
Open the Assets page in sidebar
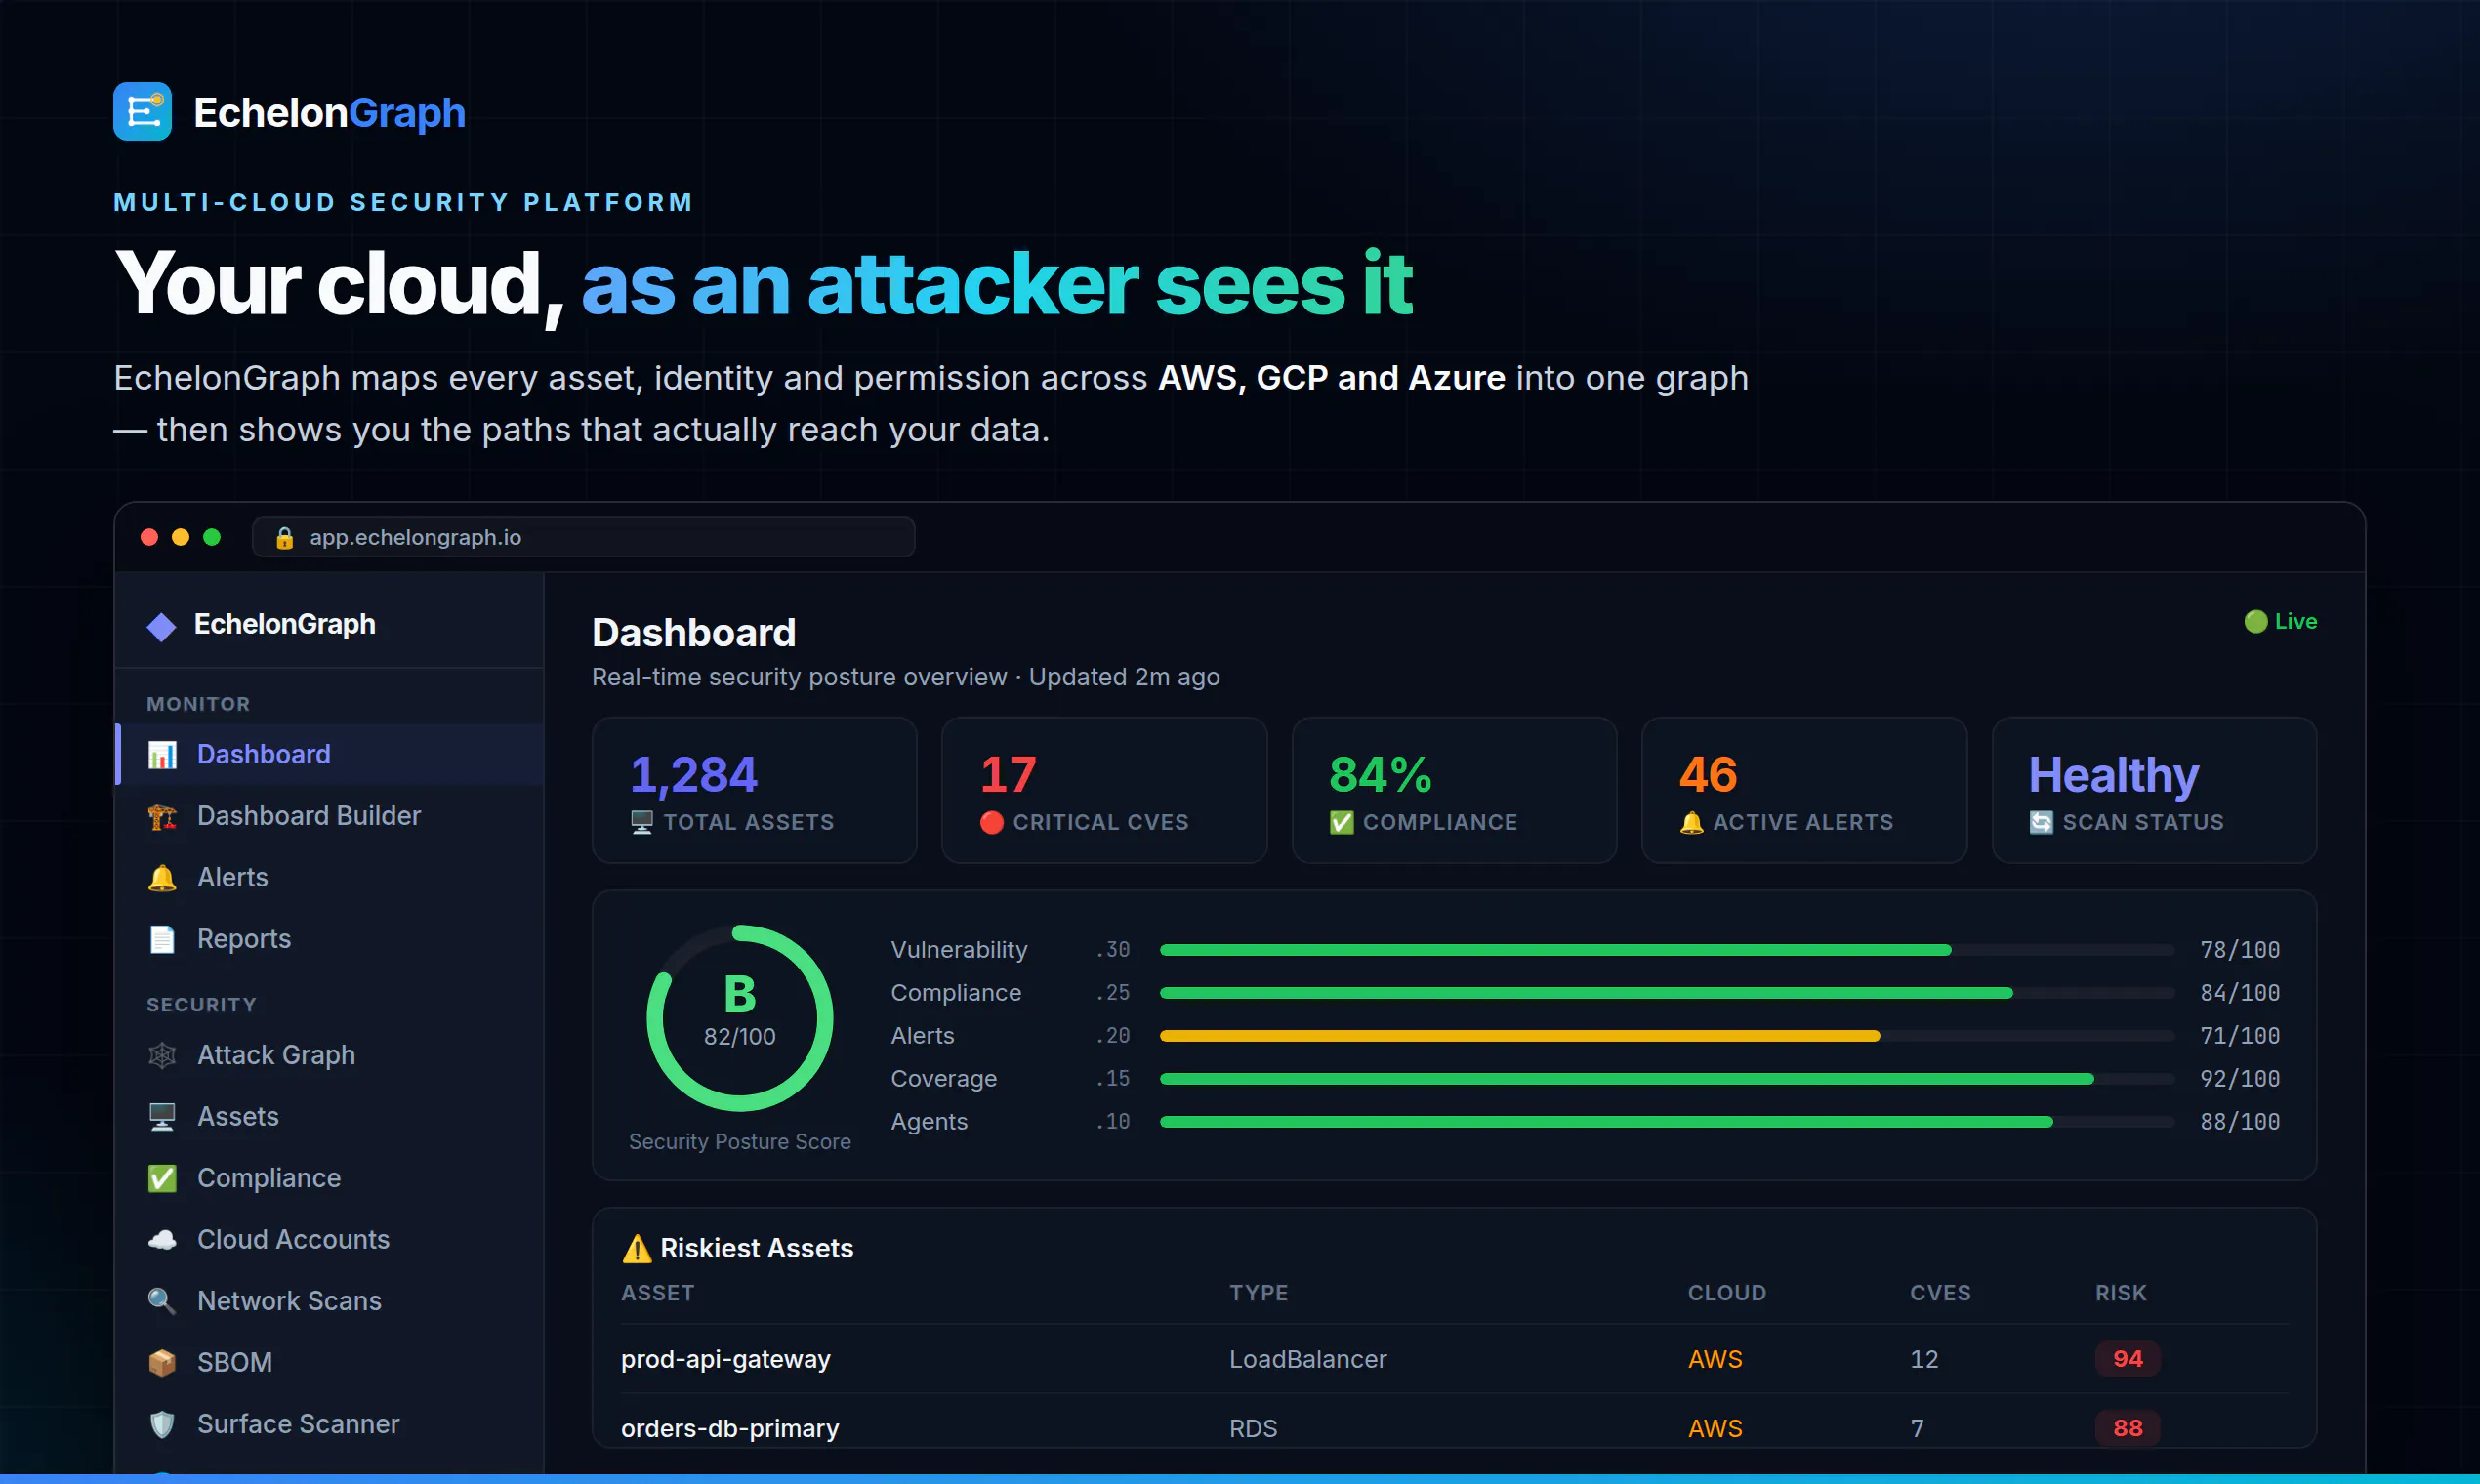pyautogui.click(x=330, y=1117)
